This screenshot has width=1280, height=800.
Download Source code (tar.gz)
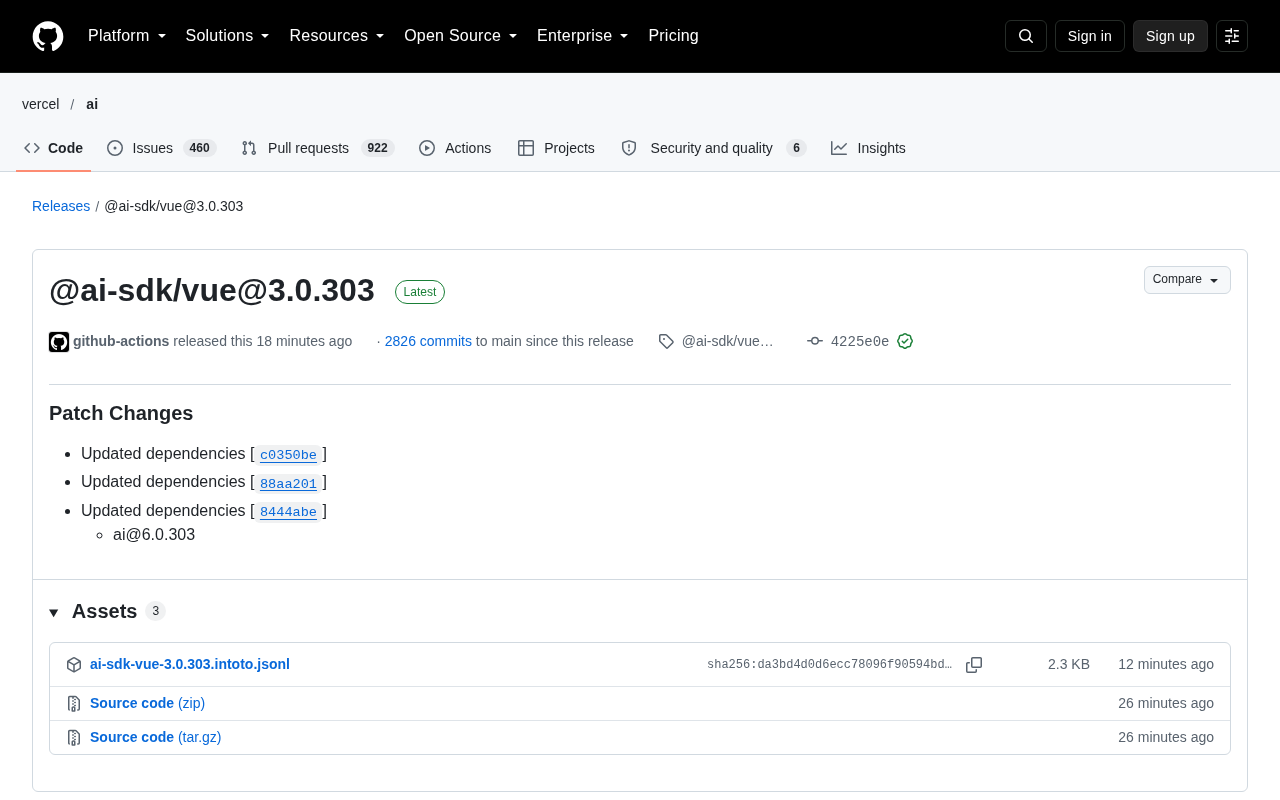(155, 737)
